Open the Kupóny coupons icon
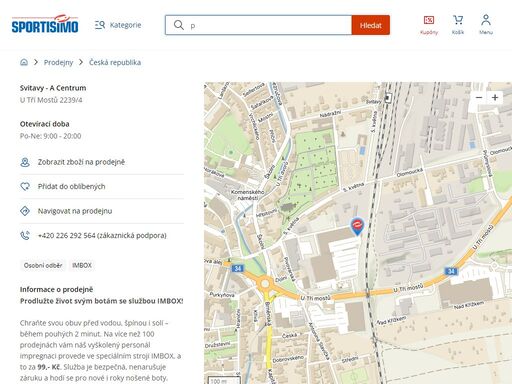Image resolution: width=512 pixels, height=384 pixels. coord(429,25)
